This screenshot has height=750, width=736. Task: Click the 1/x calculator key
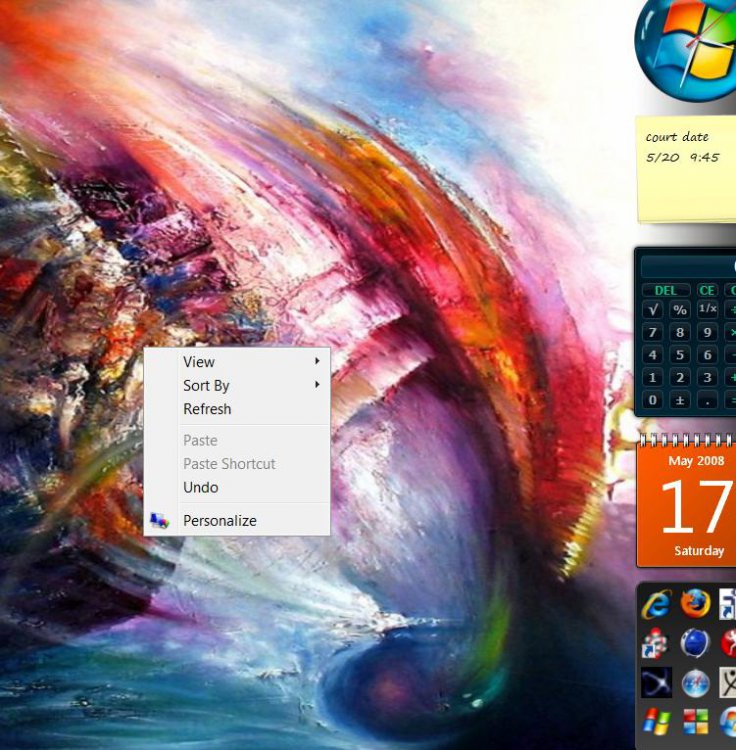tap(707, 309)
